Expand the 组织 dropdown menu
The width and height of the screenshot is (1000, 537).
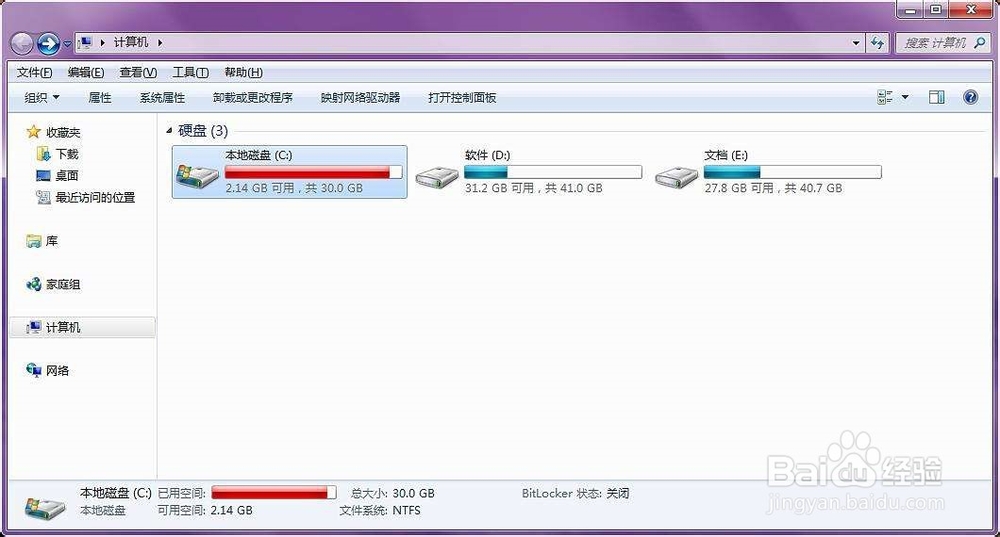(41, 98)
